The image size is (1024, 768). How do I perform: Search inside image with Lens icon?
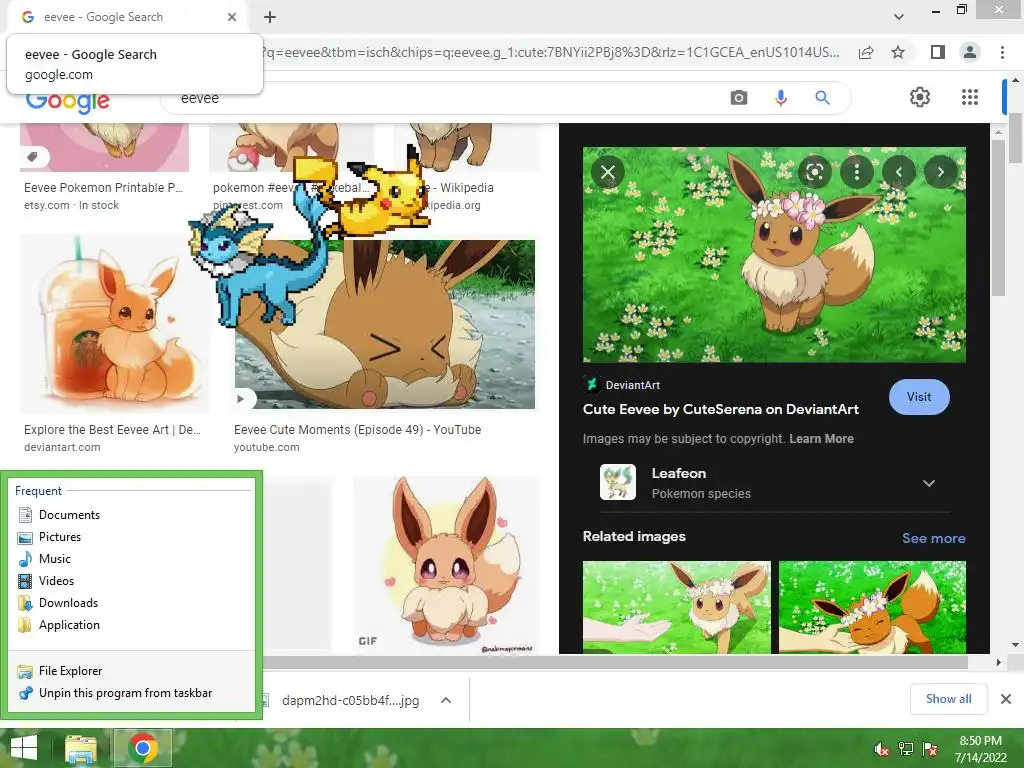click(814, 172)
